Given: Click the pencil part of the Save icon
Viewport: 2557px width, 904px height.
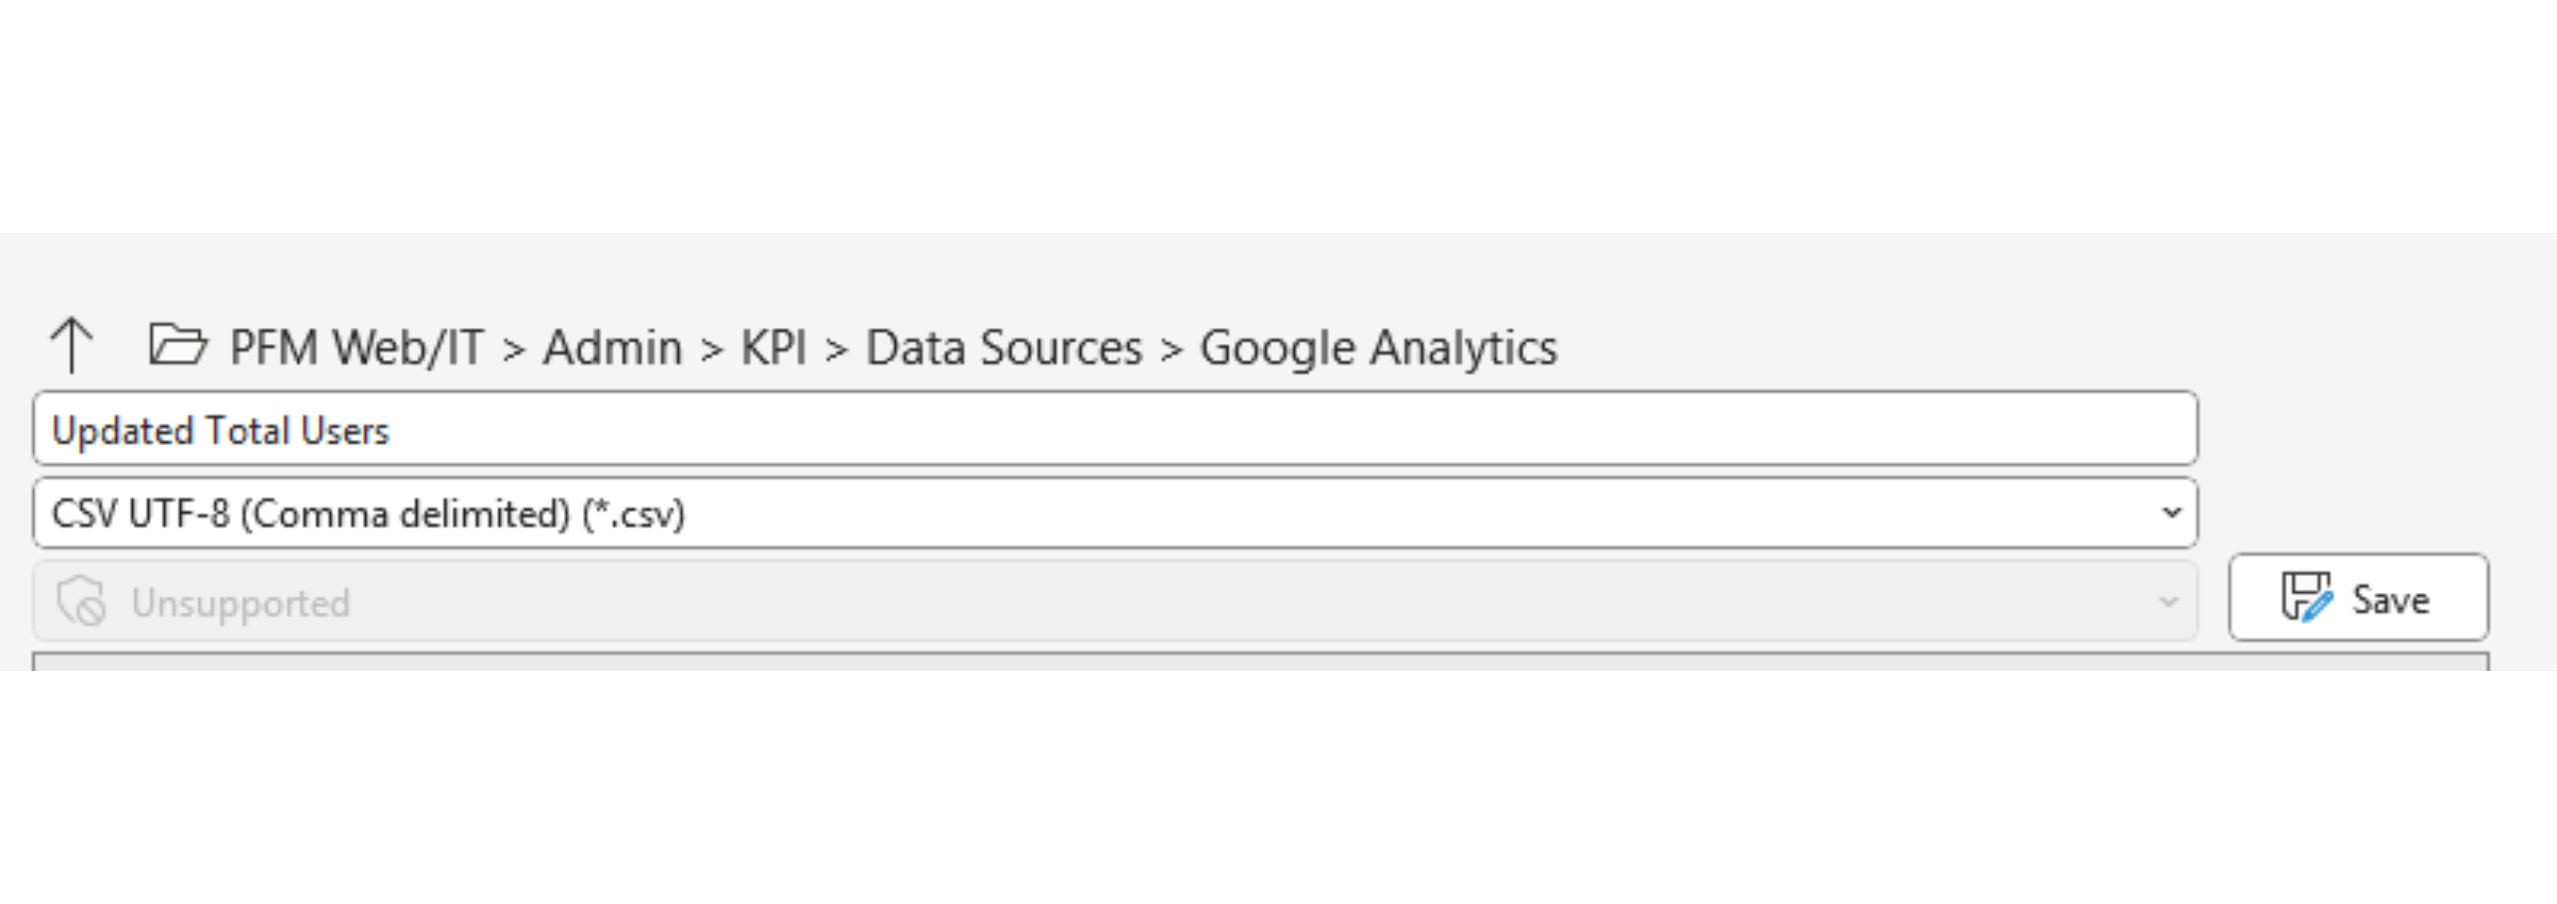Looking at the screenshot, I should (2320, 610).
